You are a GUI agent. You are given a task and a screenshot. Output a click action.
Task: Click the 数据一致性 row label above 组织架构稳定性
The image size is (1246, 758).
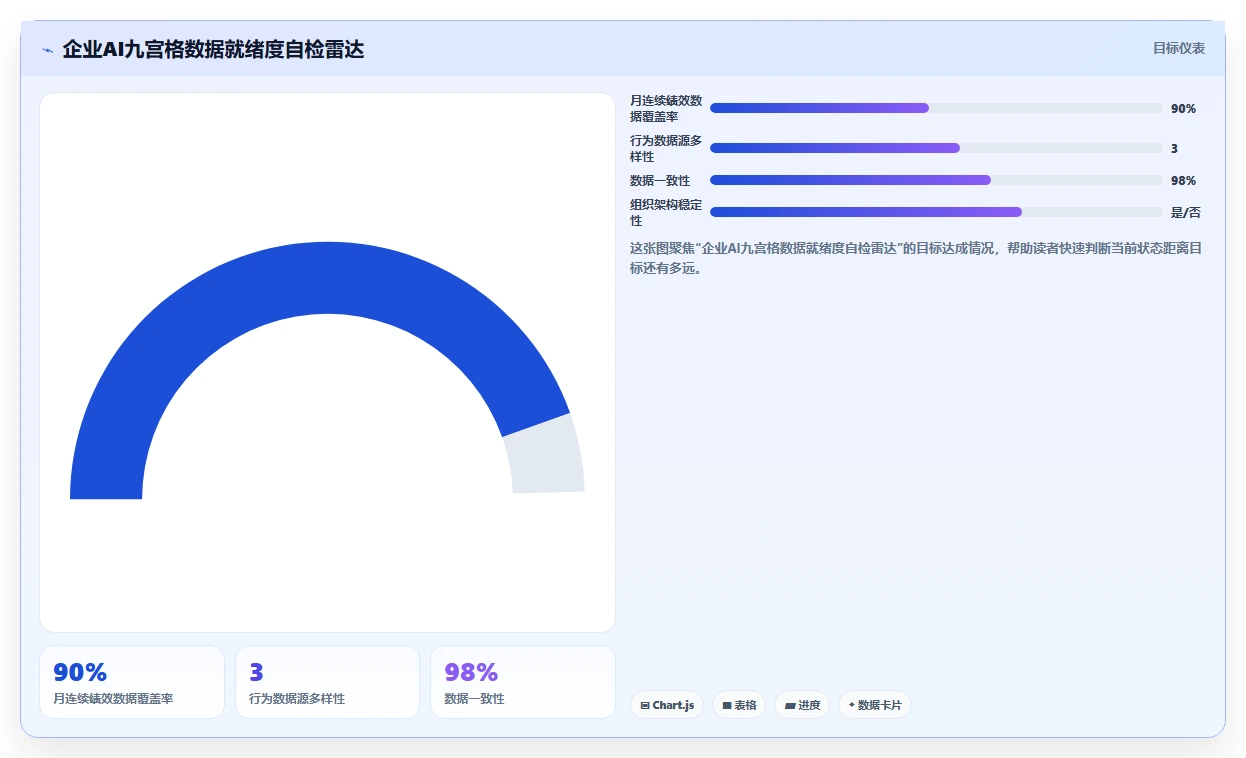point(660,180)
